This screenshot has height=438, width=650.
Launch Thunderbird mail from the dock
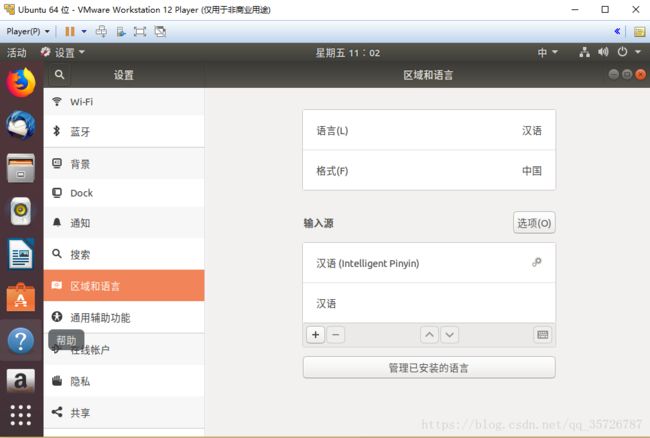(x=21, y=125)
